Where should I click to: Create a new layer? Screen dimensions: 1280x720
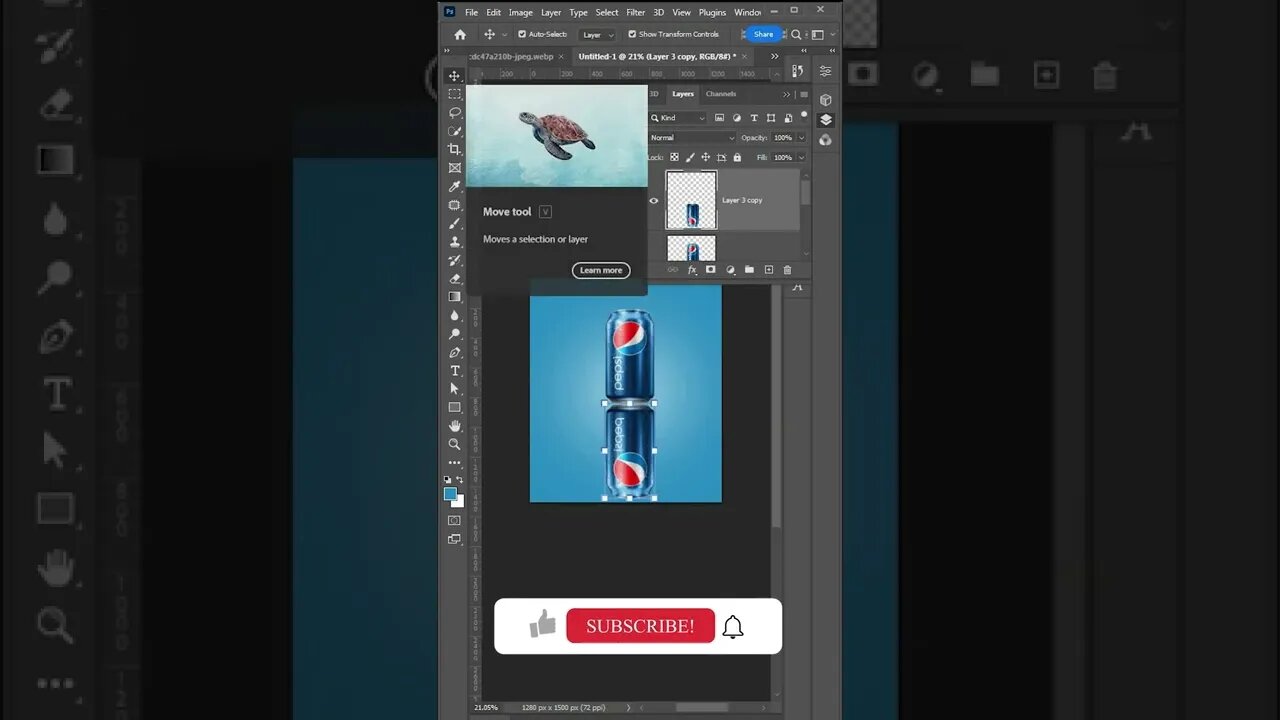tap(768, 270)
